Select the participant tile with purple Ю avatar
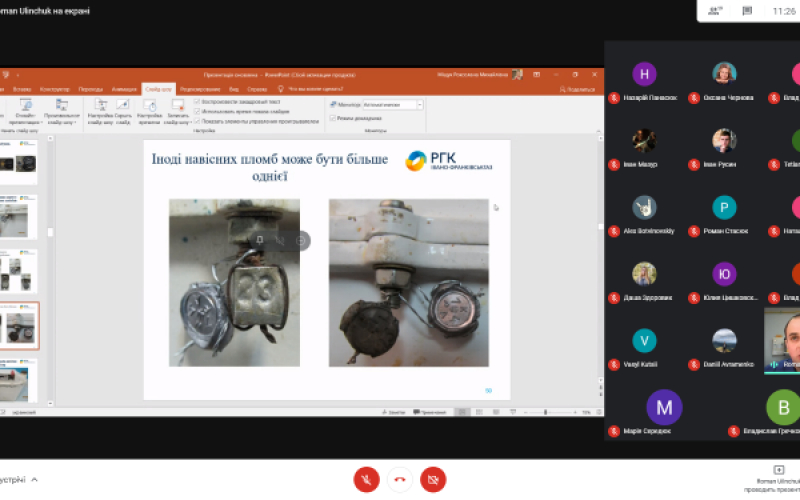The height and width of the screenshot is (500, 800). point(724,283)
